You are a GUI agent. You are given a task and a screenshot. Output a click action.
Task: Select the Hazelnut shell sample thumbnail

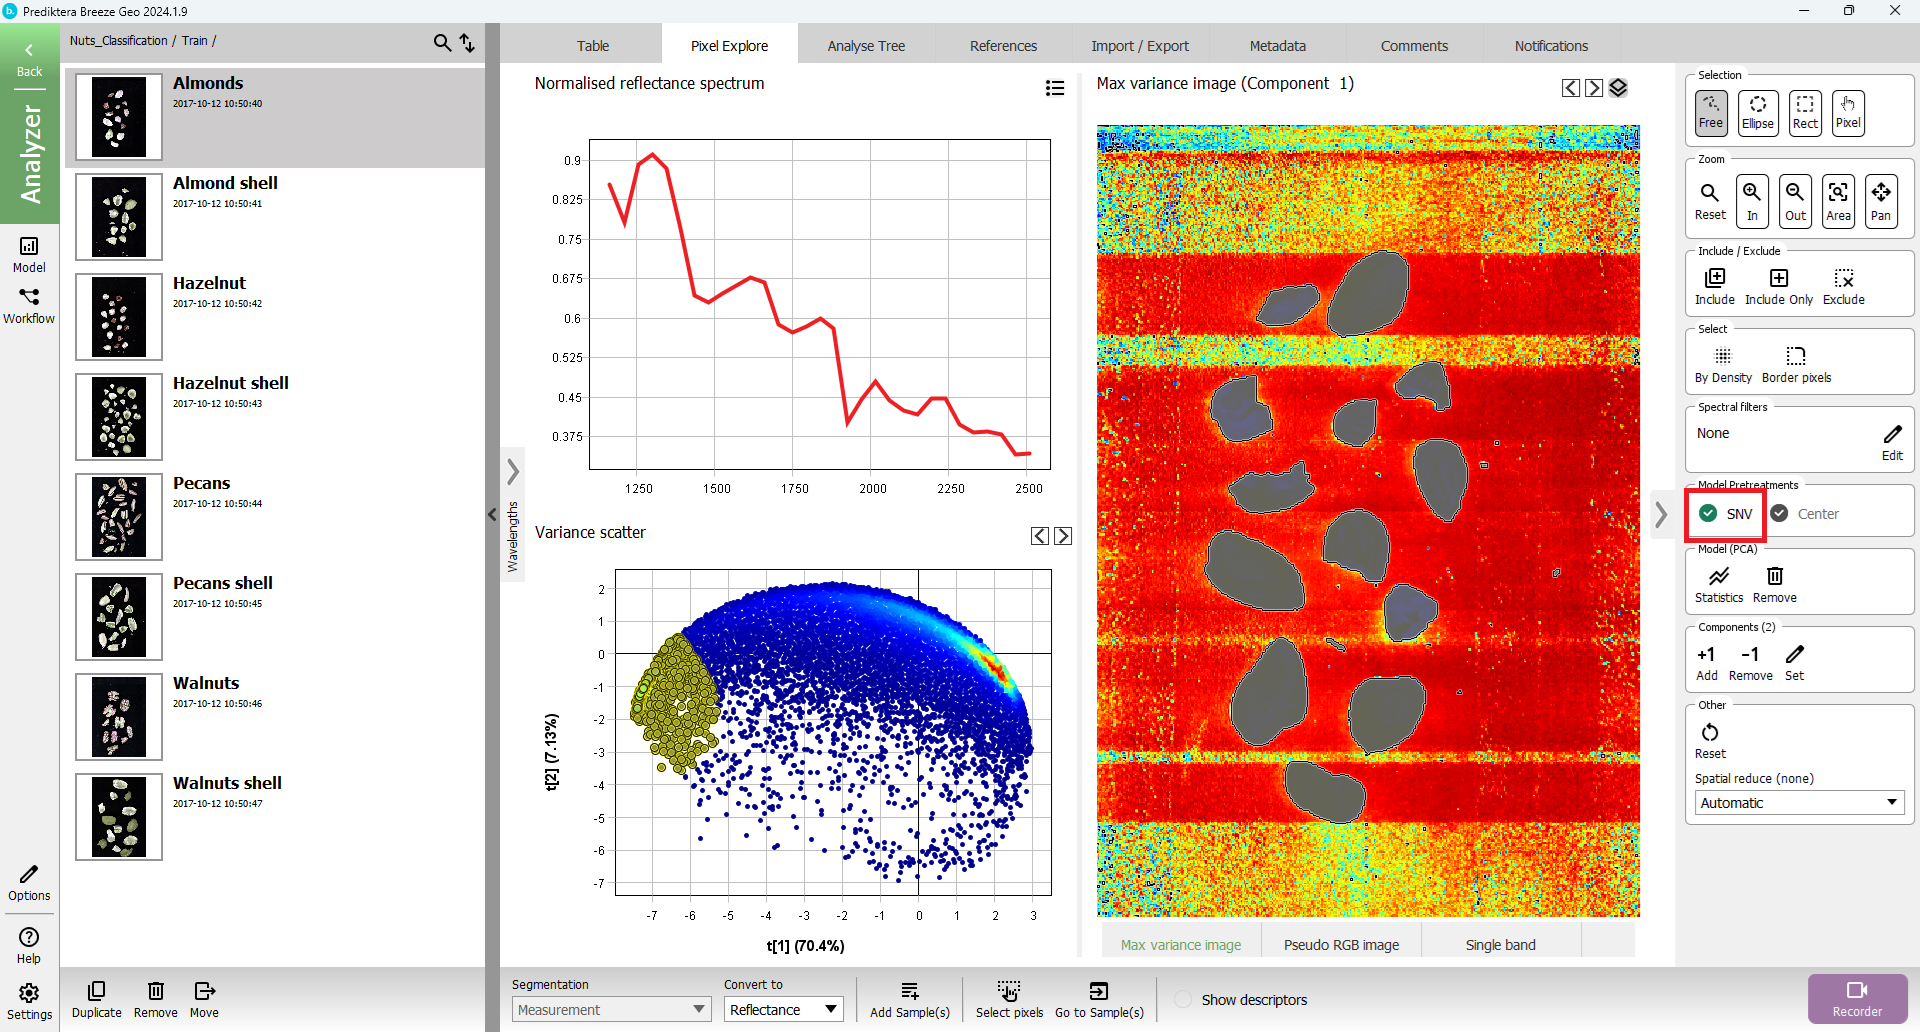119,417
